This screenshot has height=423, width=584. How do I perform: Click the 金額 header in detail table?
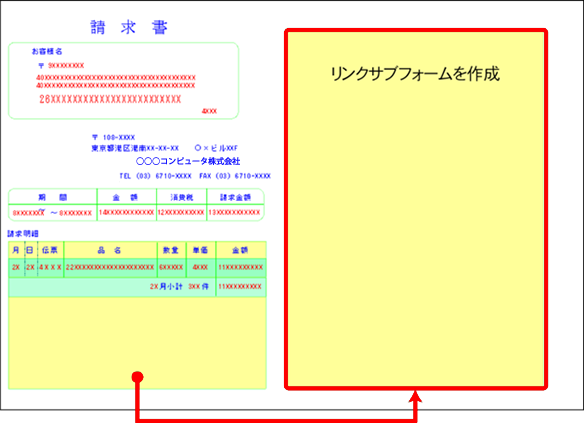tap(240, 250)
